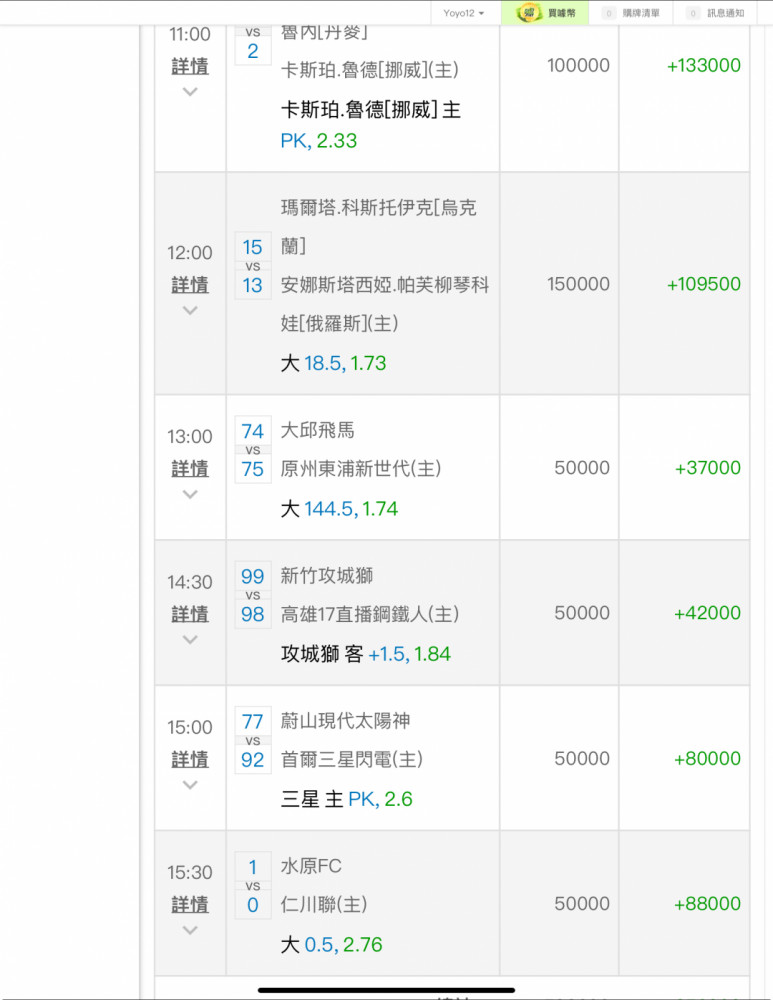Image resolution: width=773 pixels, height=1000 pixels.
Task: Click the 74 vs 75 score box
Action: coord(253,450)
